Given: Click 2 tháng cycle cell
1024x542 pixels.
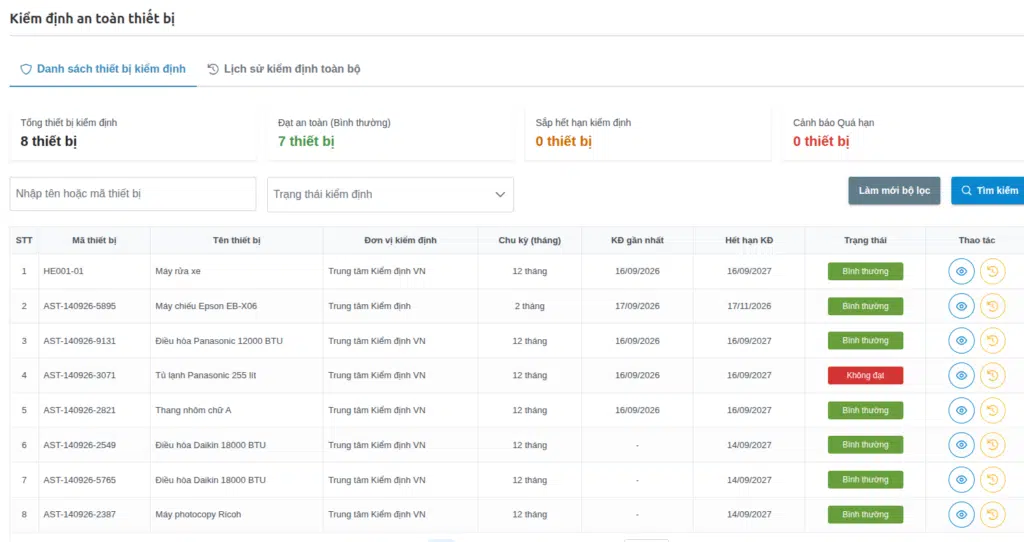Looking at the screenshot, I should (x=530, y=306).
